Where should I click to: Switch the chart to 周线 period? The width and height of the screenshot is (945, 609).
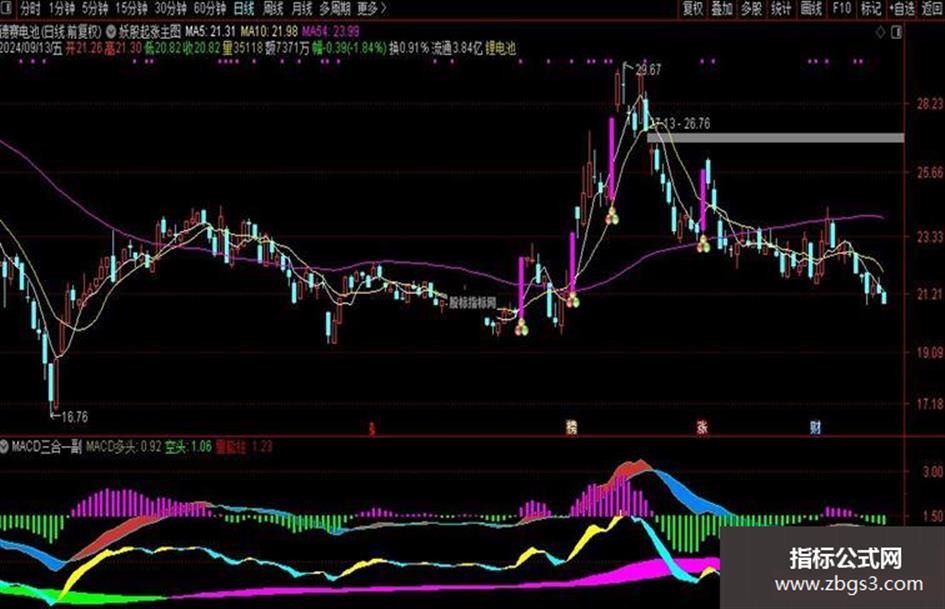click(272, 8)
